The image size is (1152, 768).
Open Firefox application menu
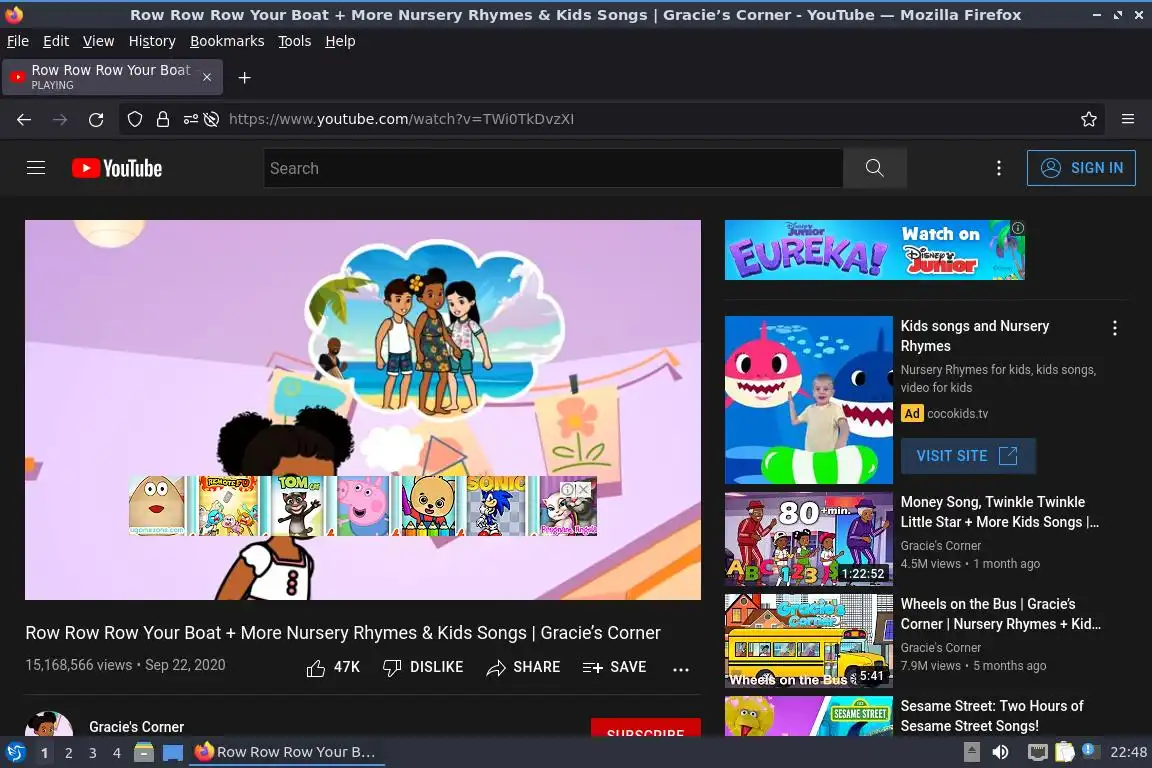1128,119
